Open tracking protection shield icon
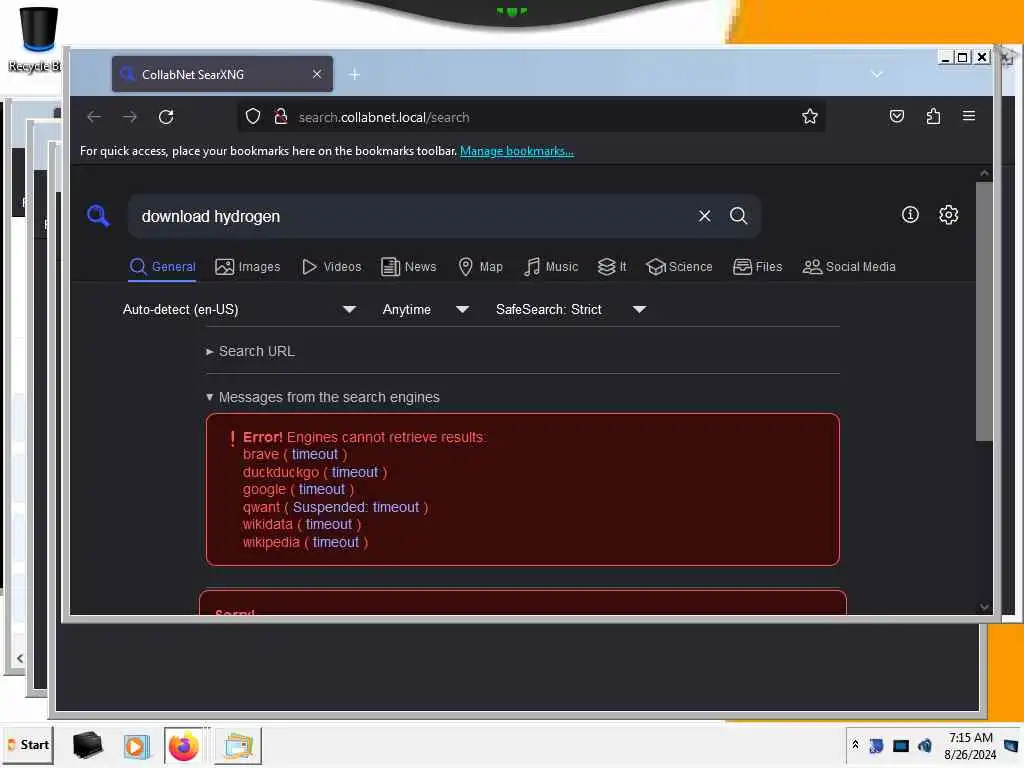Viewport: 1024px width, 768px height. [x=253, y=117]
